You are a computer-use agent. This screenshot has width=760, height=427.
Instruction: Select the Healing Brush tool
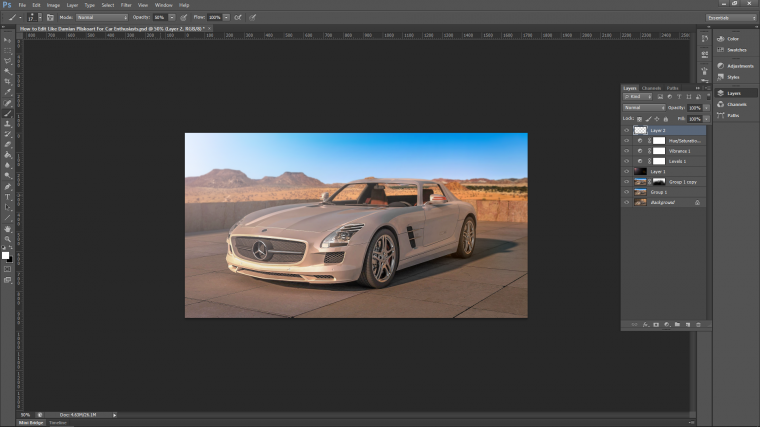click(x=7, y=103)
